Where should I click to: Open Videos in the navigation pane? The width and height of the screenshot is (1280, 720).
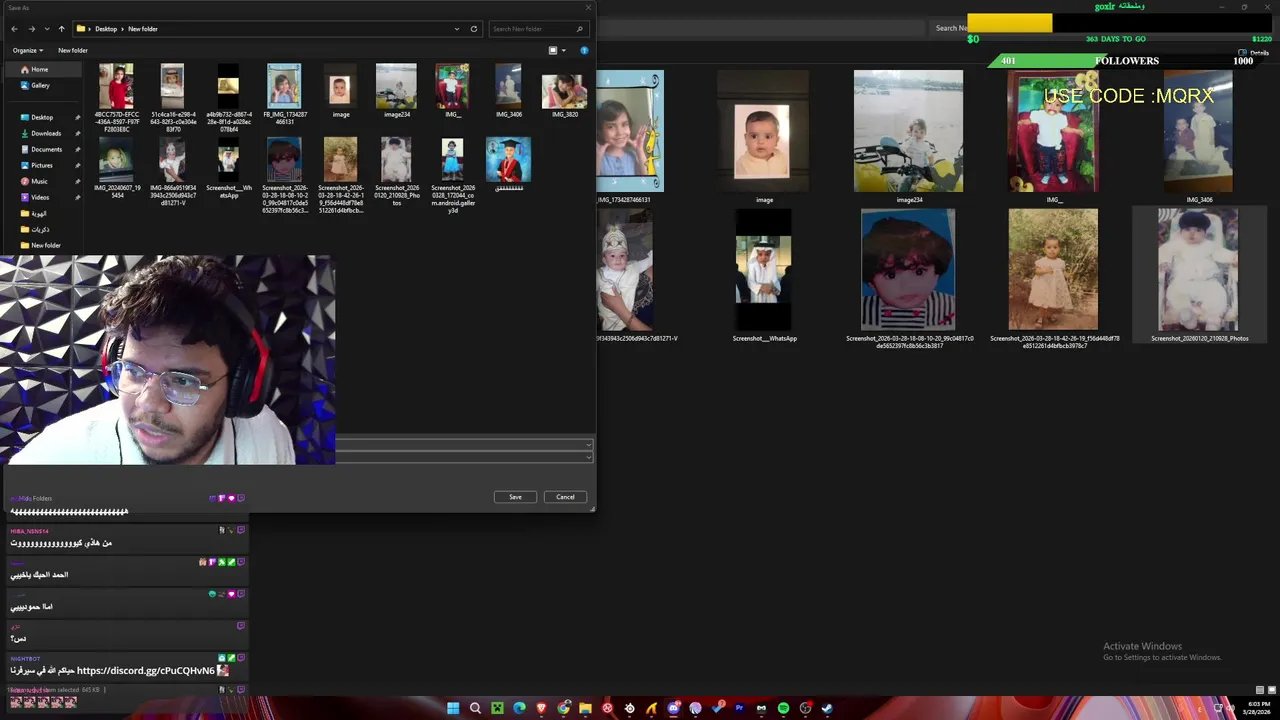click(x=40, y=197)
